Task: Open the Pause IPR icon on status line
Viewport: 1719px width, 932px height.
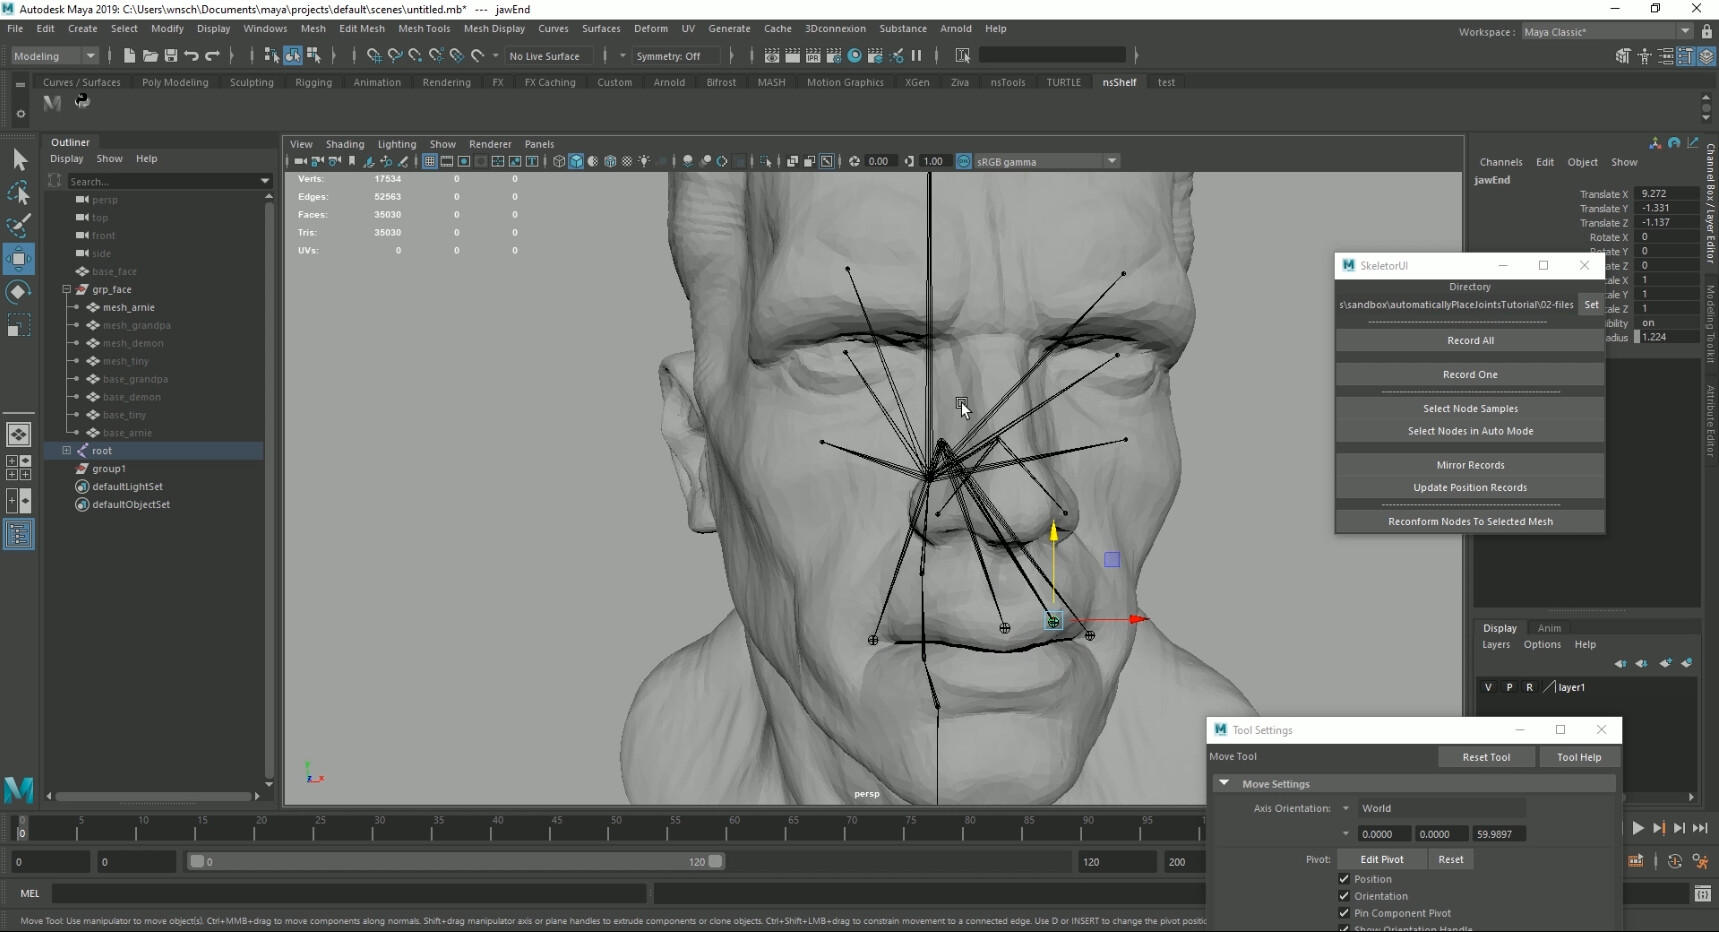Action: (916, 56)
